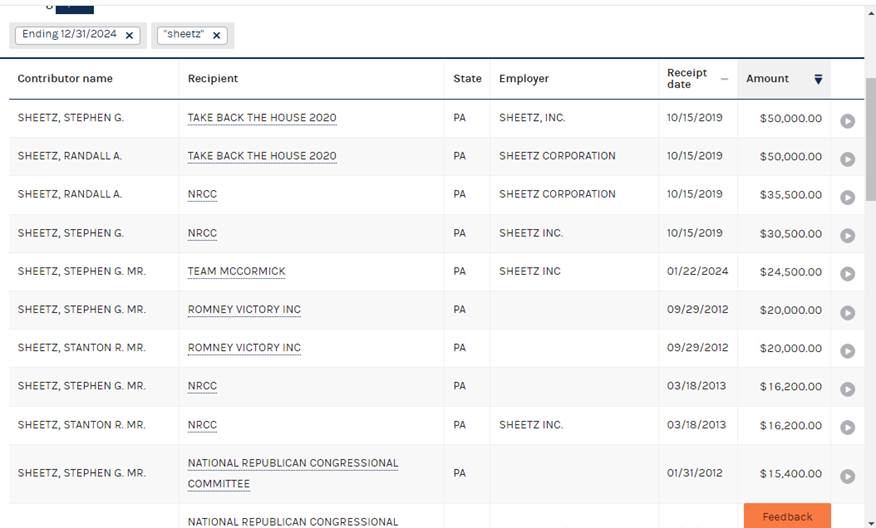The height and width of the screenshot is (528, 876).
Task: Expand the $30,500.00 NRCC contribution row
Action: tap(847, 236)
